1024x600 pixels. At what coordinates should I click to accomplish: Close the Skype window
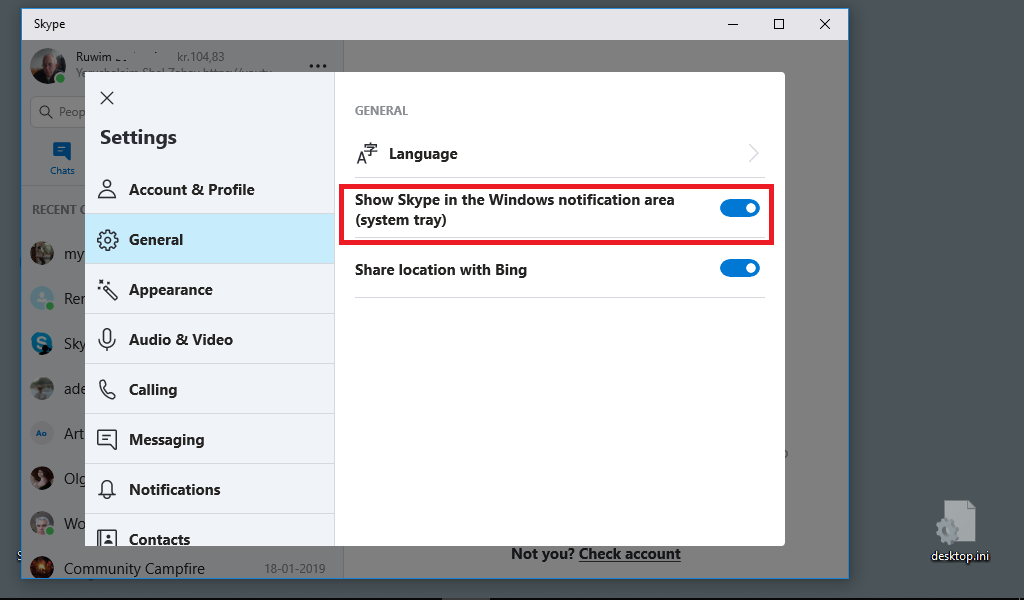click(825, 24)
